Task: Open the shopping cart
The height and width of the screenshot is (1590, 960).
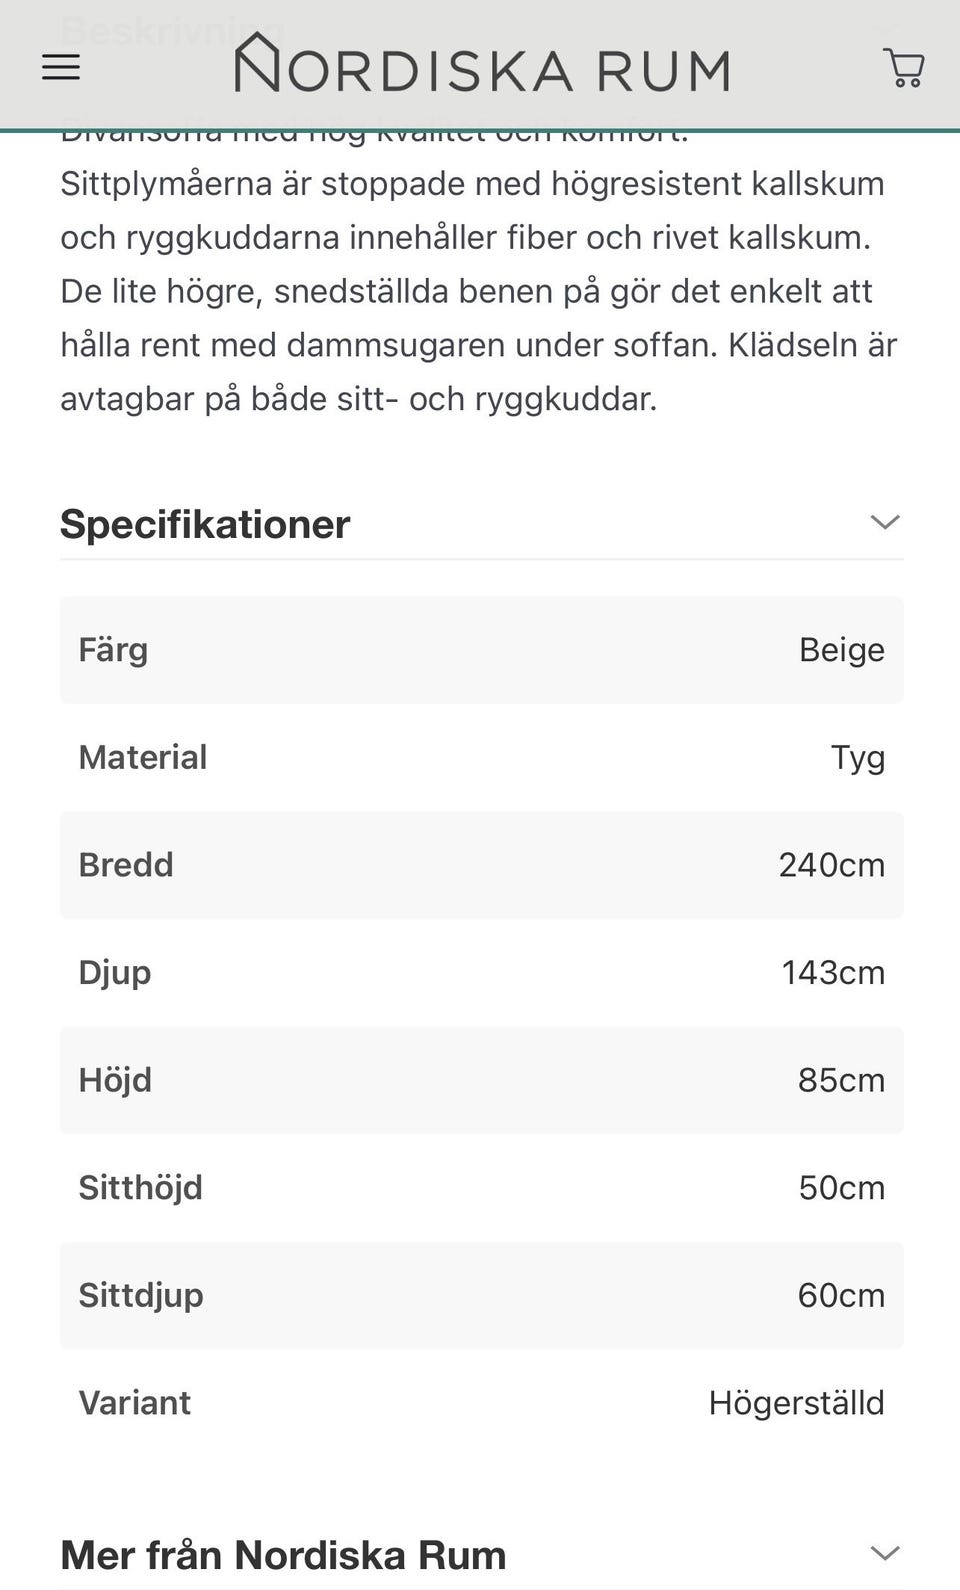Action: coord(904,68)
